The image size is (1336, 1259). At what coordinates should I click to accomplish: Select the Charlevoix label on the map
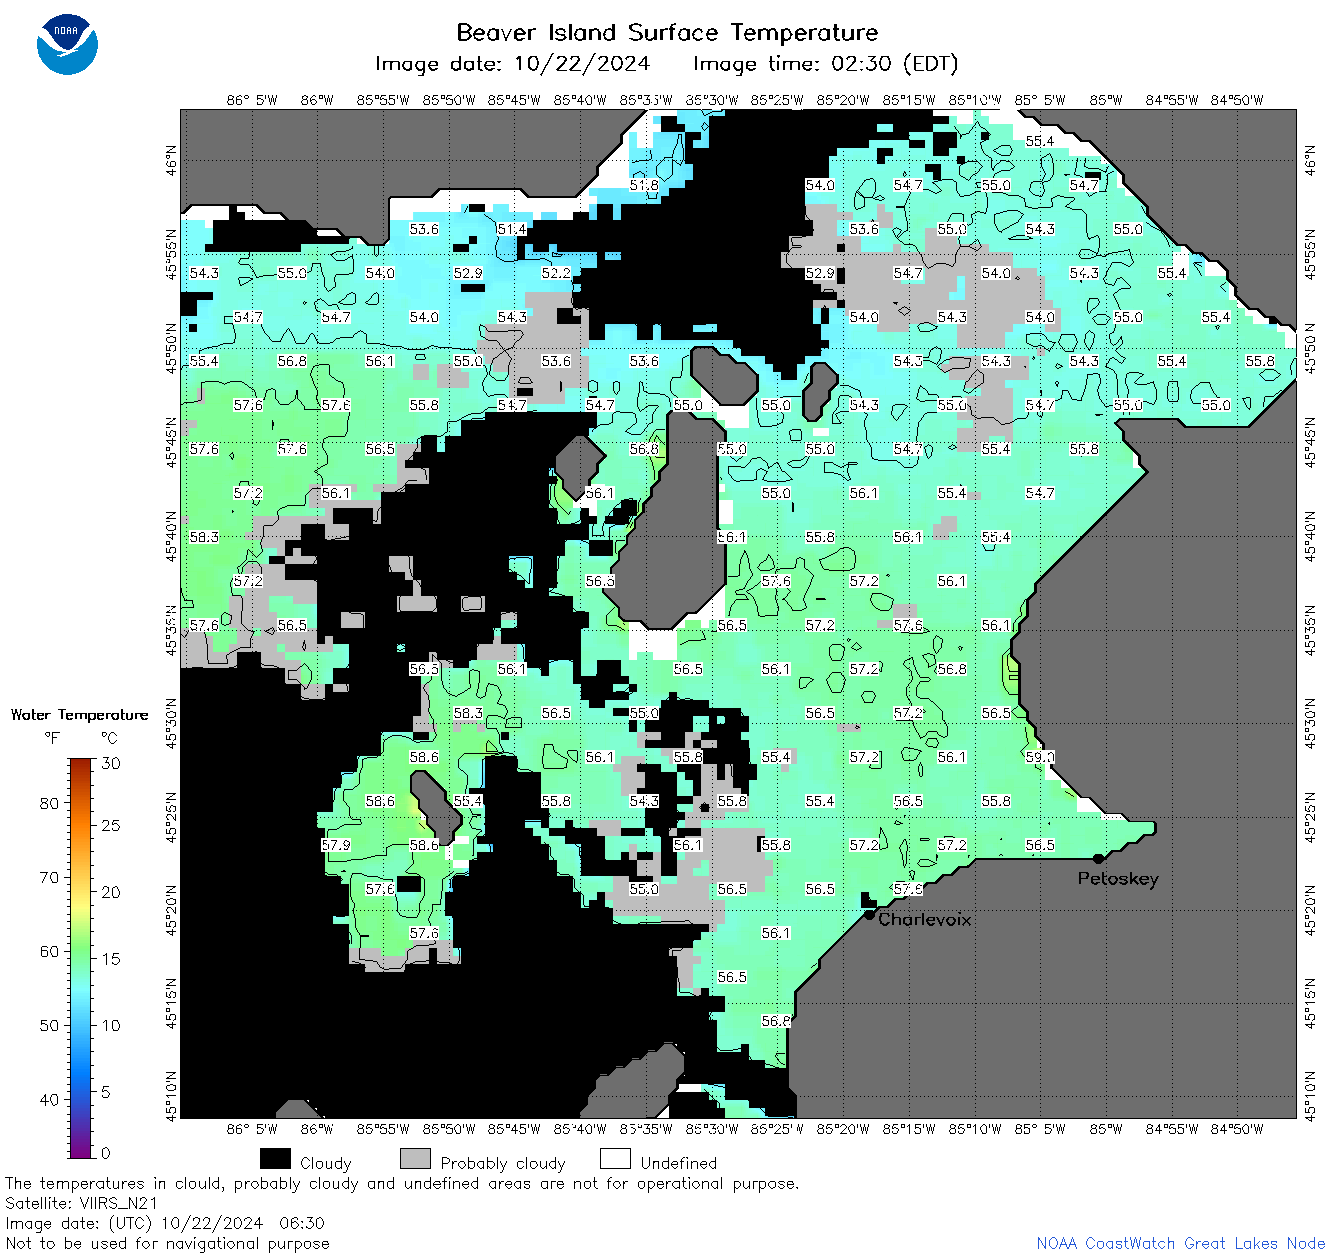[924, 919]
